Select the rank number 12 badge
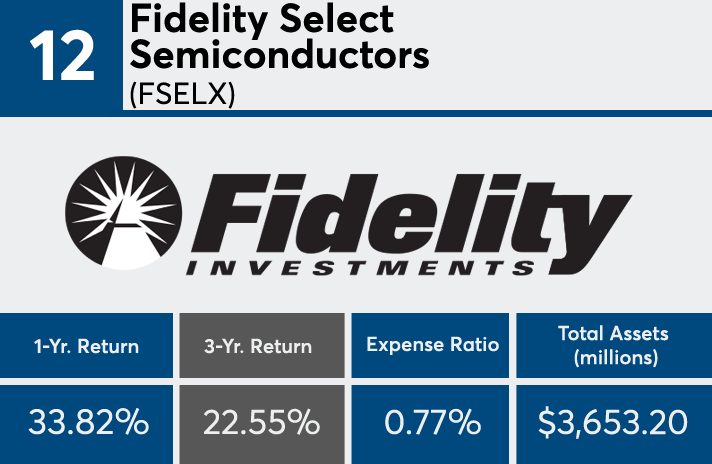712x464 pixels. point(61,56)
